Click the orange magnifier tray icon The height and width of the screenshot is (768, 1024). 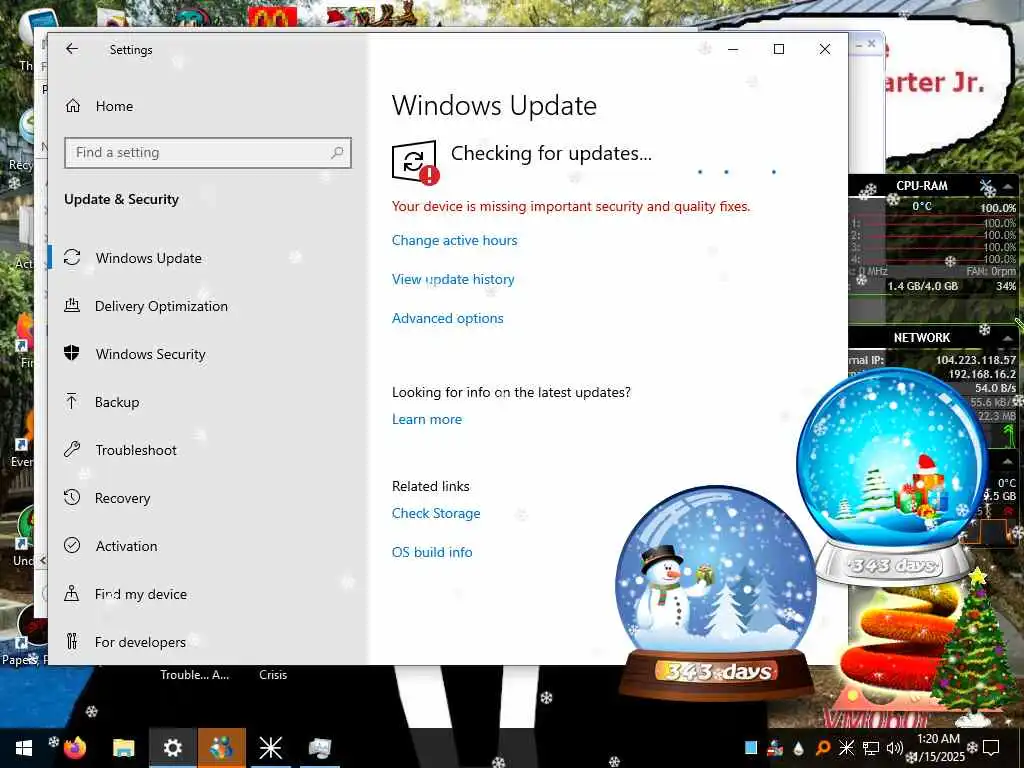pos(823,748)
